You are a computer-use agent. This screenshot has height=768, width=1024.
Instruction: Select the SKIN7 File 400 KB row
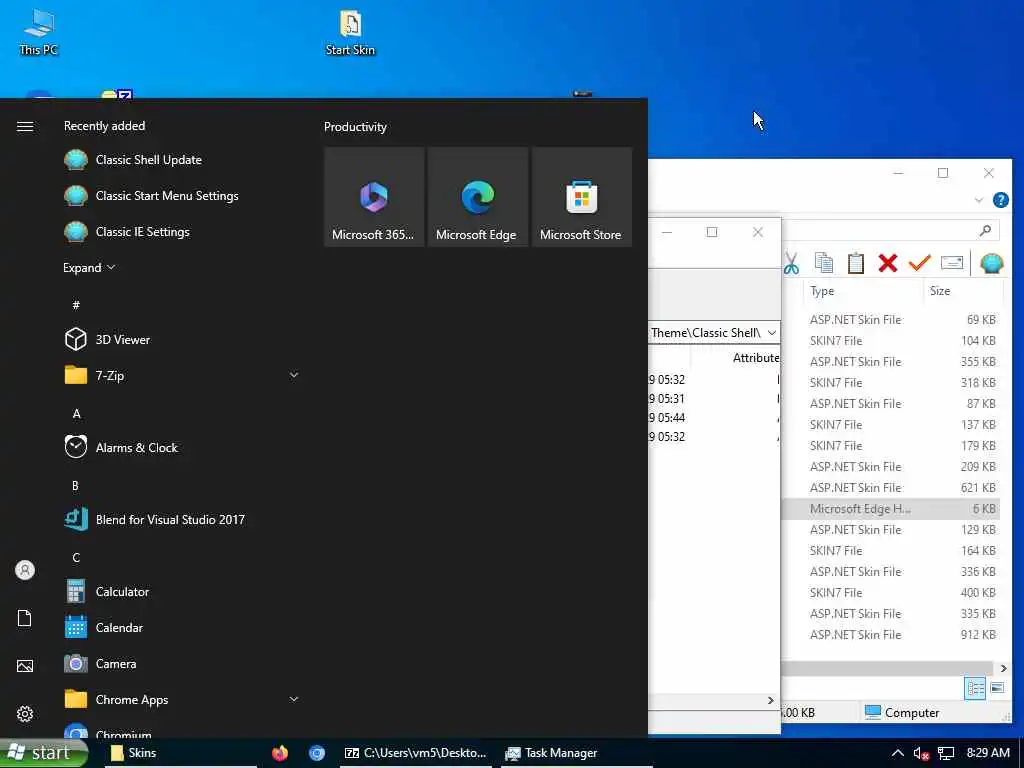[x=892, y=593]
